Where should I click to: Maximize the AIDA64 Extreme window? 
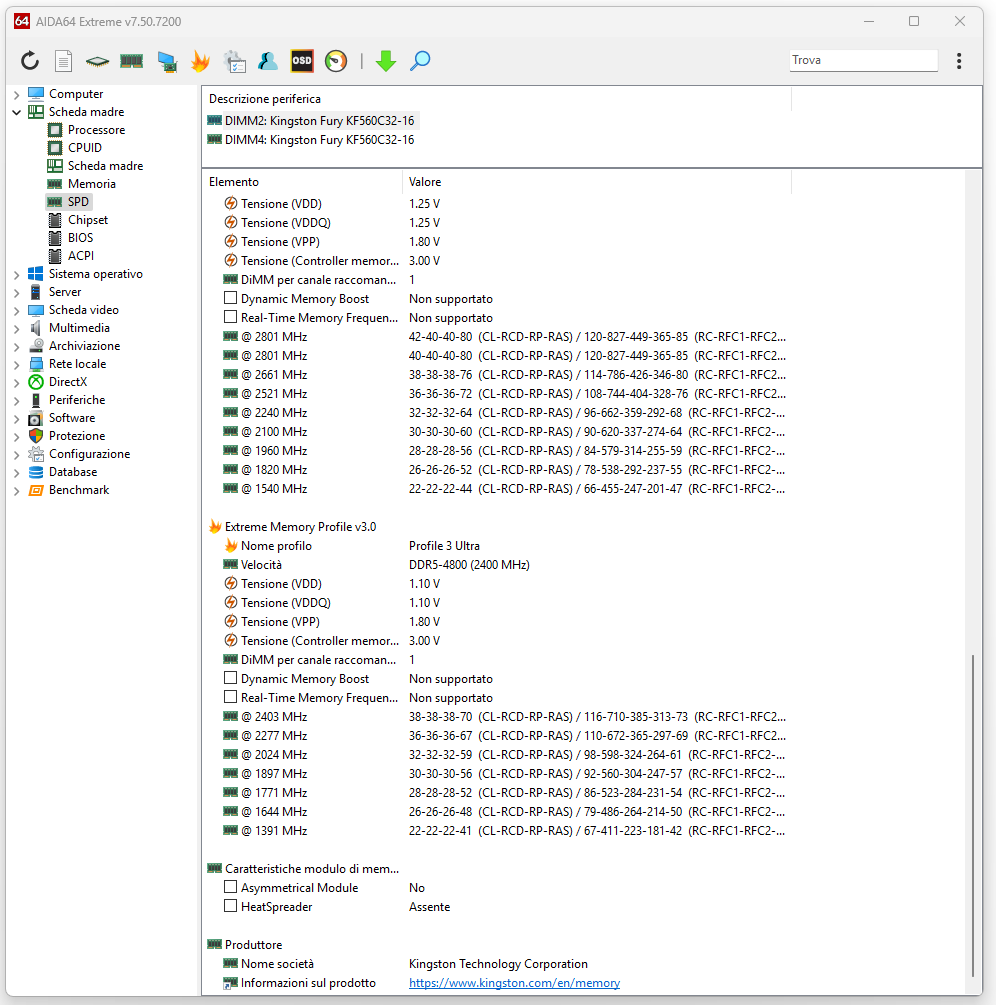point(914,21)
